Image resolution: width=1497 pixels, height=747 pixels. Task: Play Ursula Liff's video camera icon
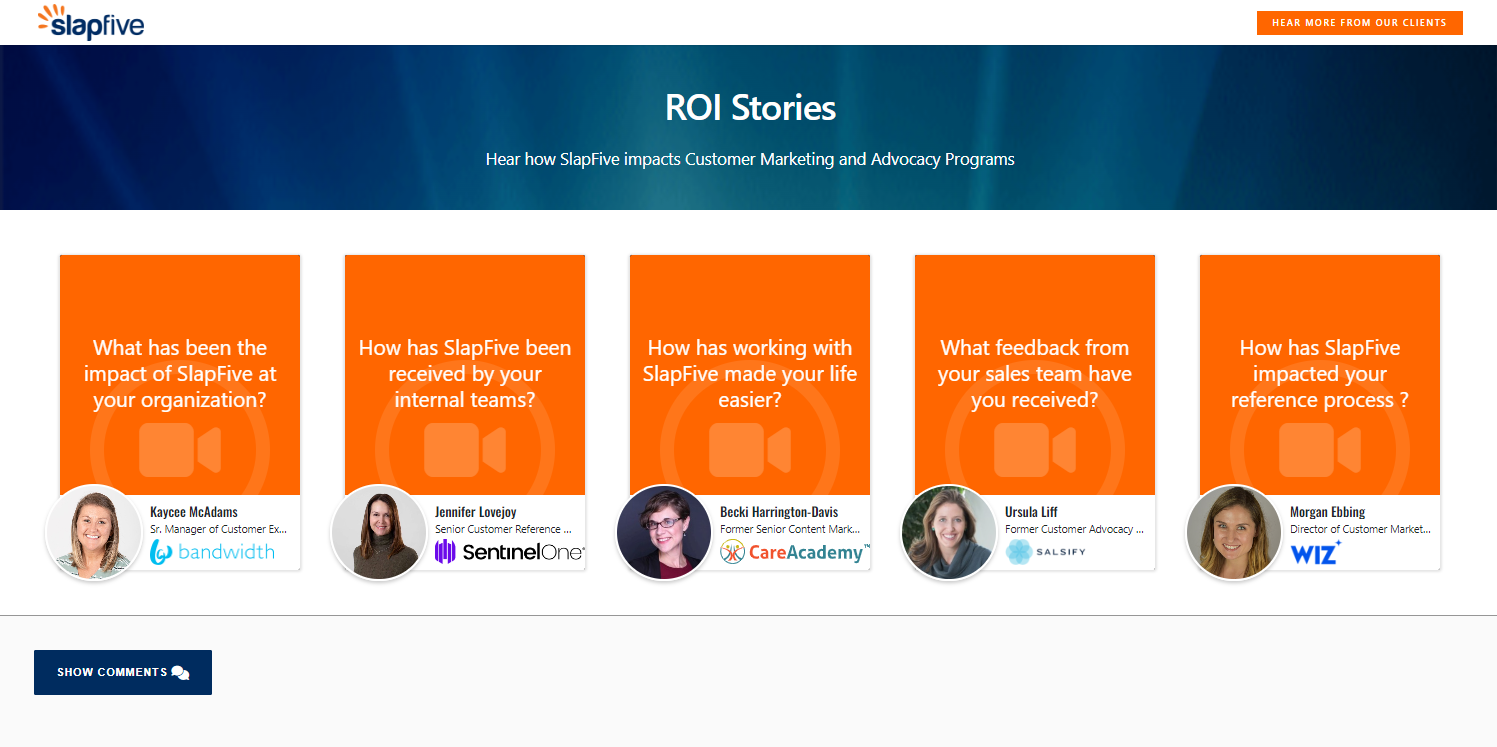[1035, 450]
